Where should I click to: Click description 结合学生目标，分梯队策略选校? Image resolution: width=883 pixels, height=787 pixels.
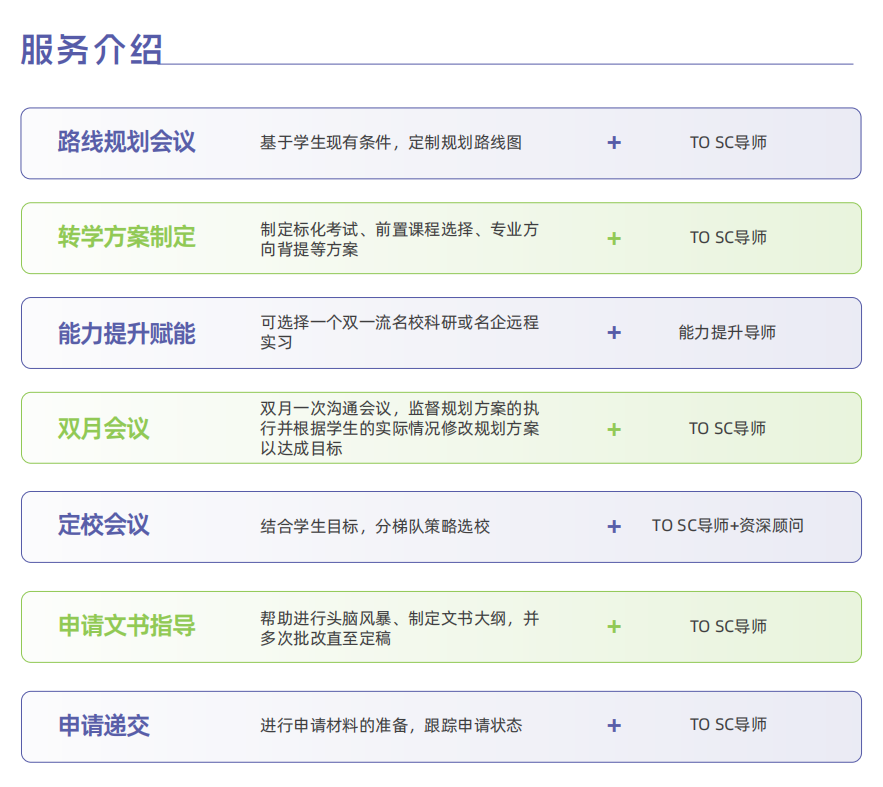click(375, 526)
